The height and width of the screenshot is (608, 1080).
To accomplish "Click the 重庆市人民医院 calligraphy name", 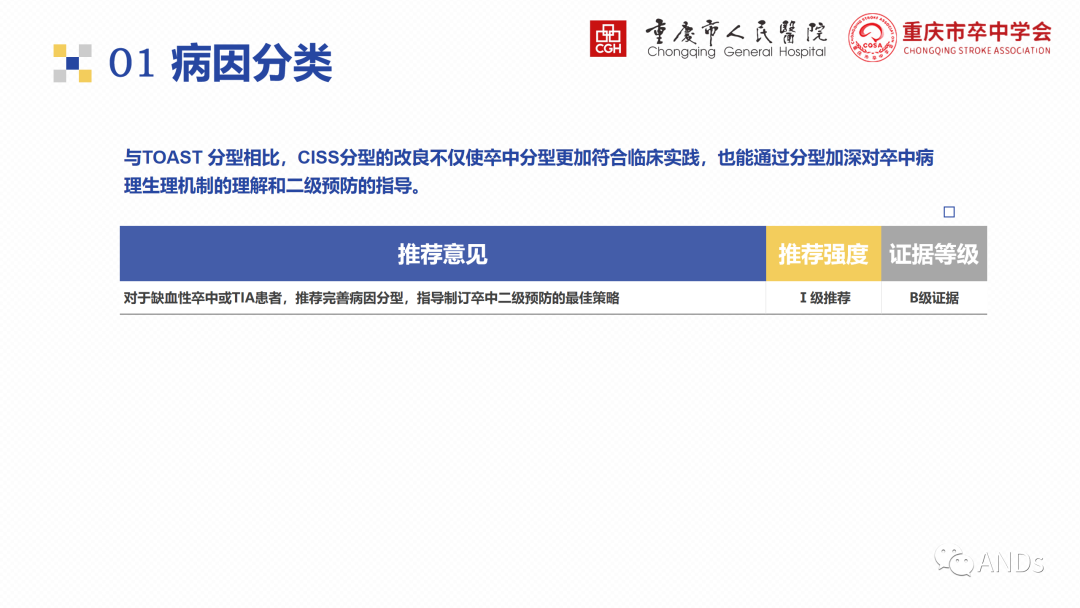I will [x=736, y=32].
